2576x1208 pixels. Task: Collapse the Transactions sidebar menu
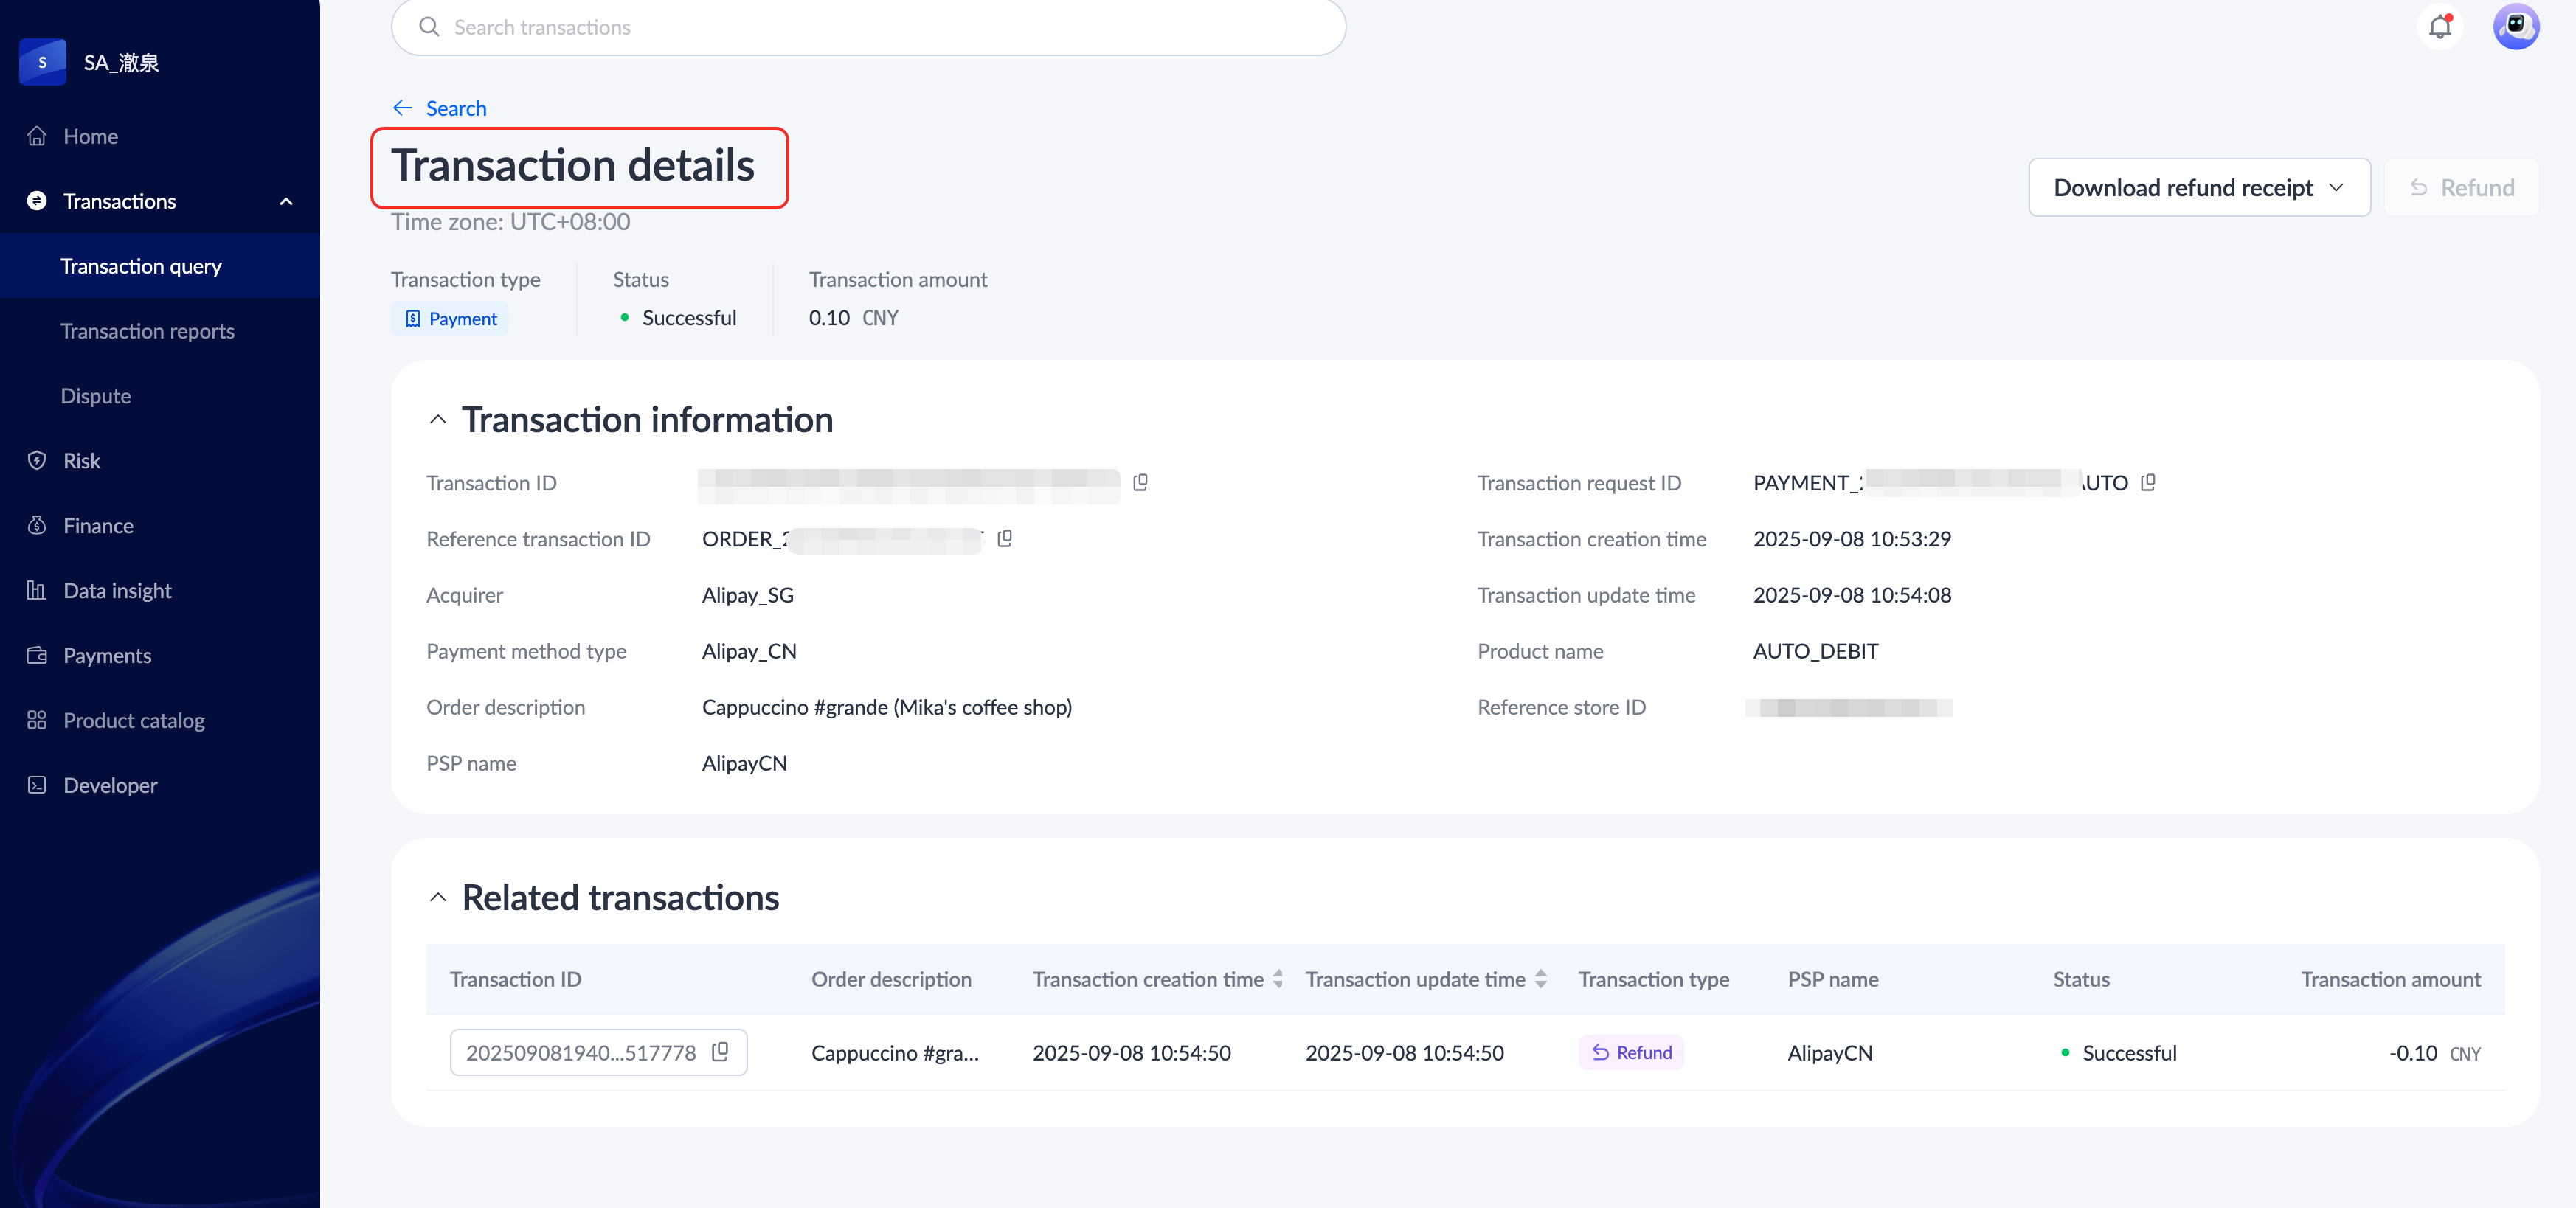286,201
